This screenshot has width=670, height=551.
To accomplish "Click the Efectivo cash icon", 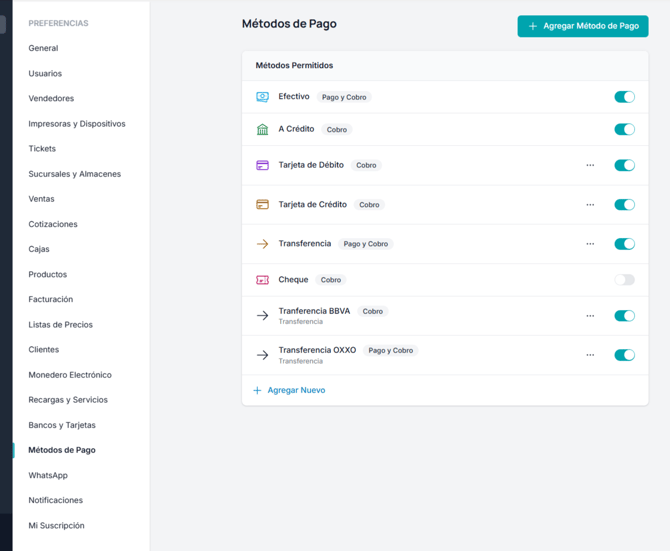I will (x=262, y=97).
